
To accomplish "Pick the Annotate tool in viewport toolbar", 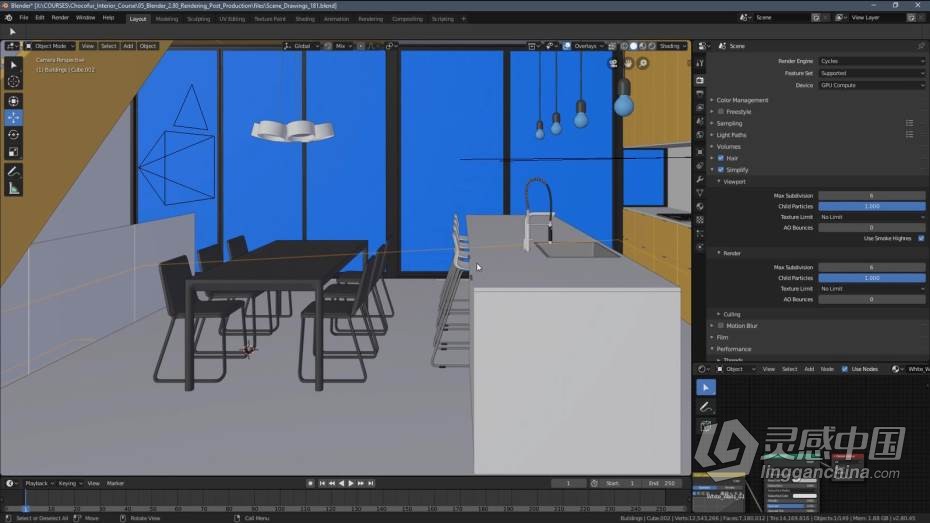I will (13, 171).
